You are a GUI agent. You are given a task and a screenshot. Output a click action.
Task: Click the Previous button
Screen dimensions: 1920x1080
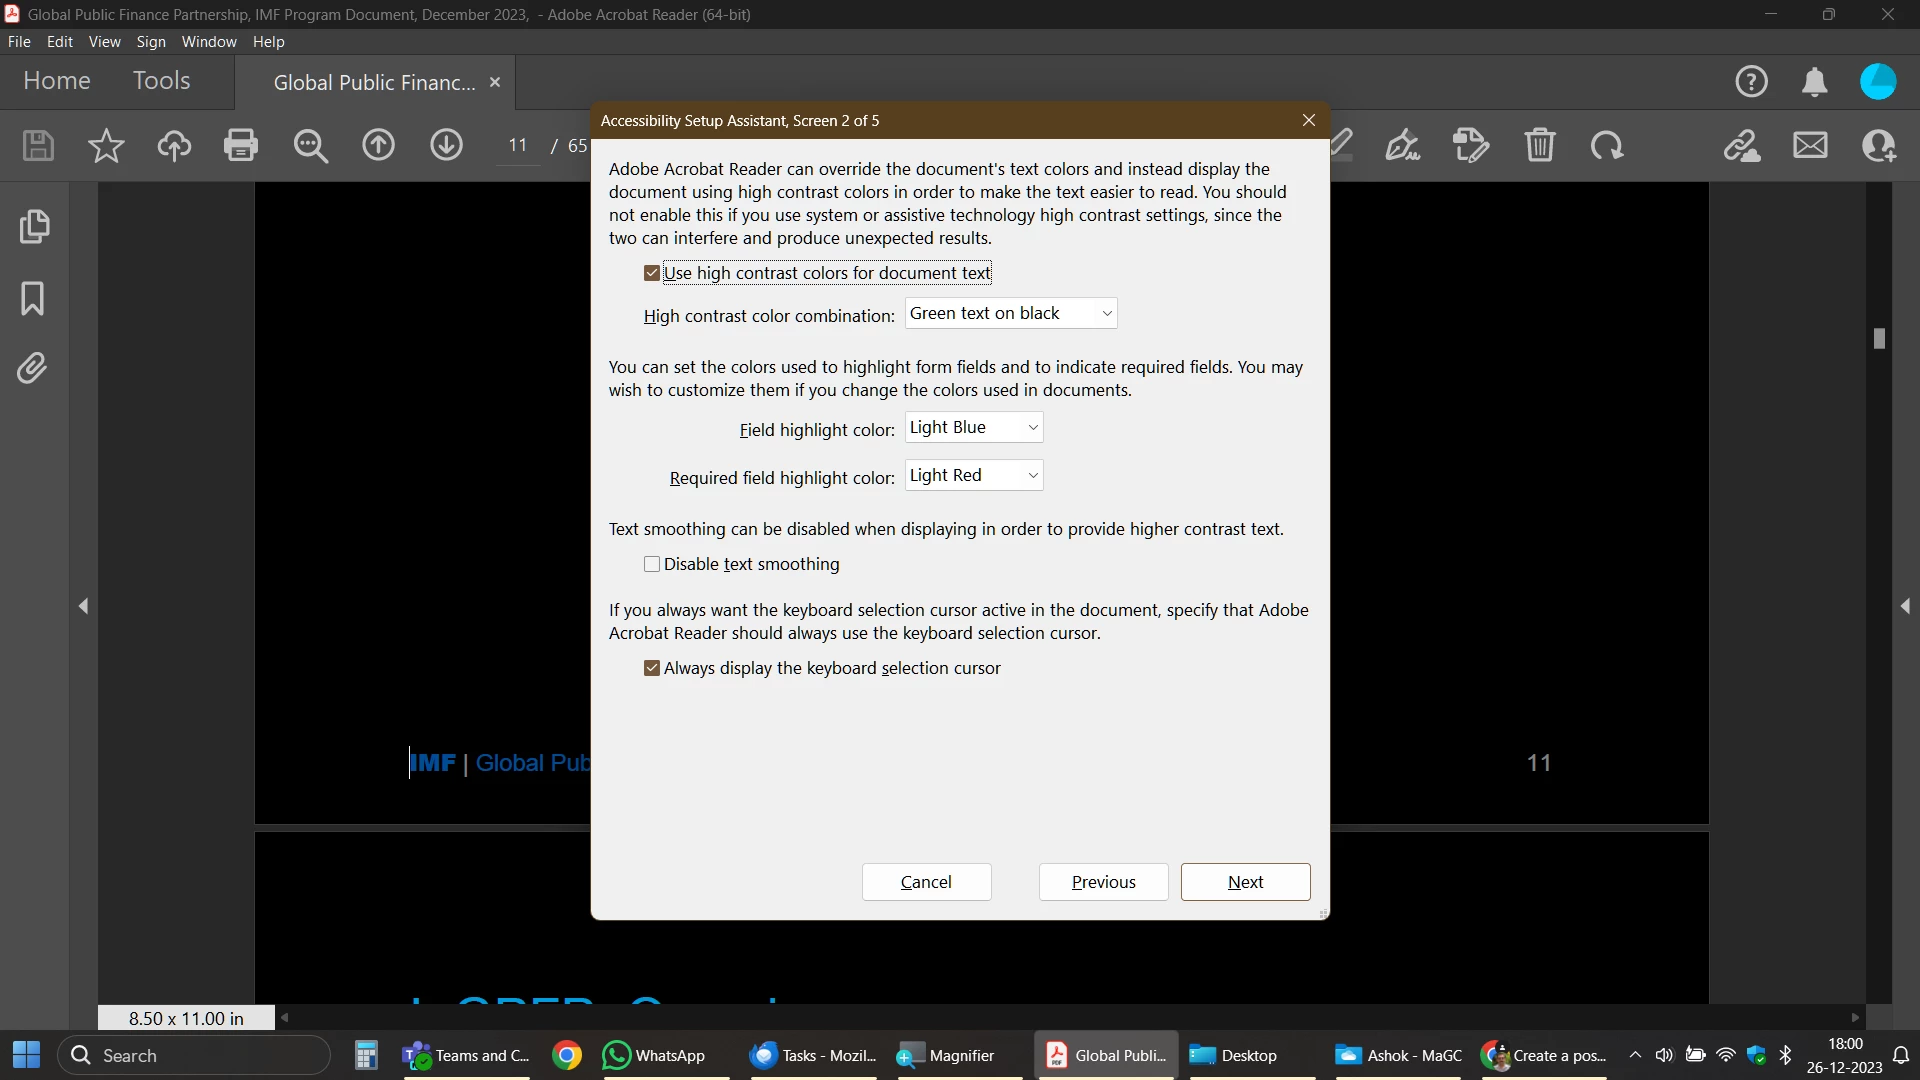tap(1103, 882)
